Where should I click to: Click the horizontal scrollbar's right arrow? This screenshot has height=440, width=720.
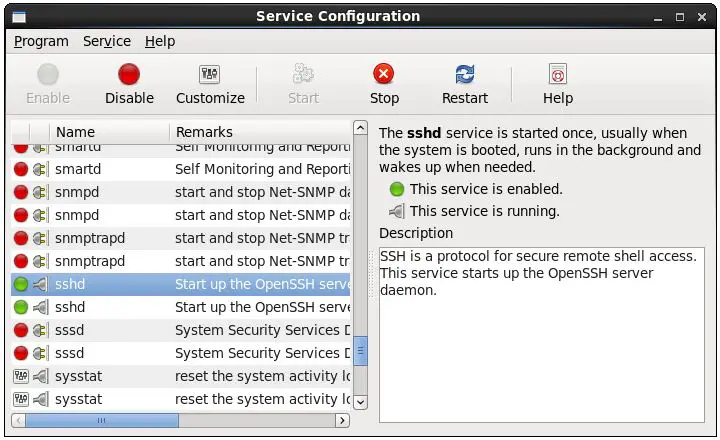tap(342, 421)
